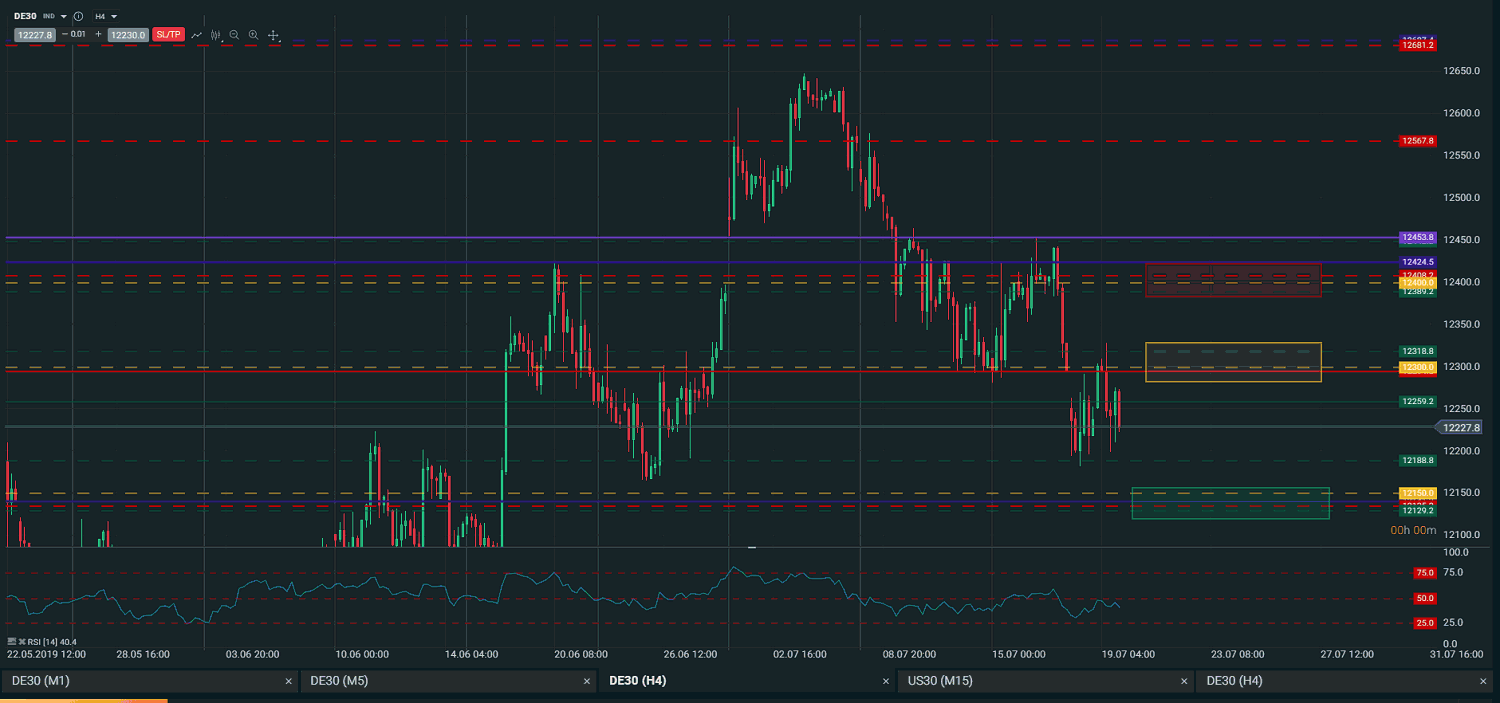
Task: Close the DE30 (M5) tab
Action: tap(587, 681)
